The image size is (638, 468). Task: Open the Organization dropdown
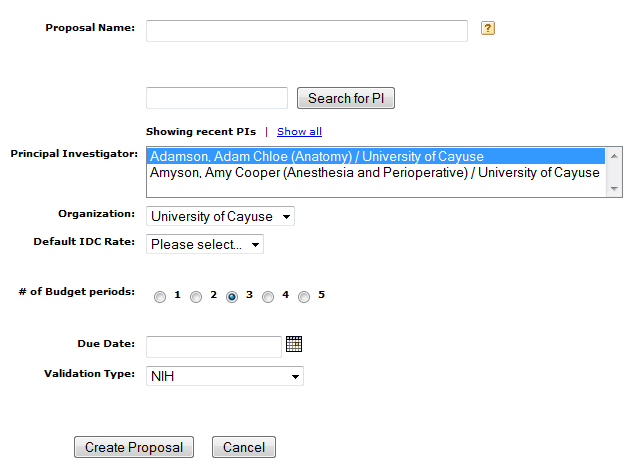pos(220,216)
